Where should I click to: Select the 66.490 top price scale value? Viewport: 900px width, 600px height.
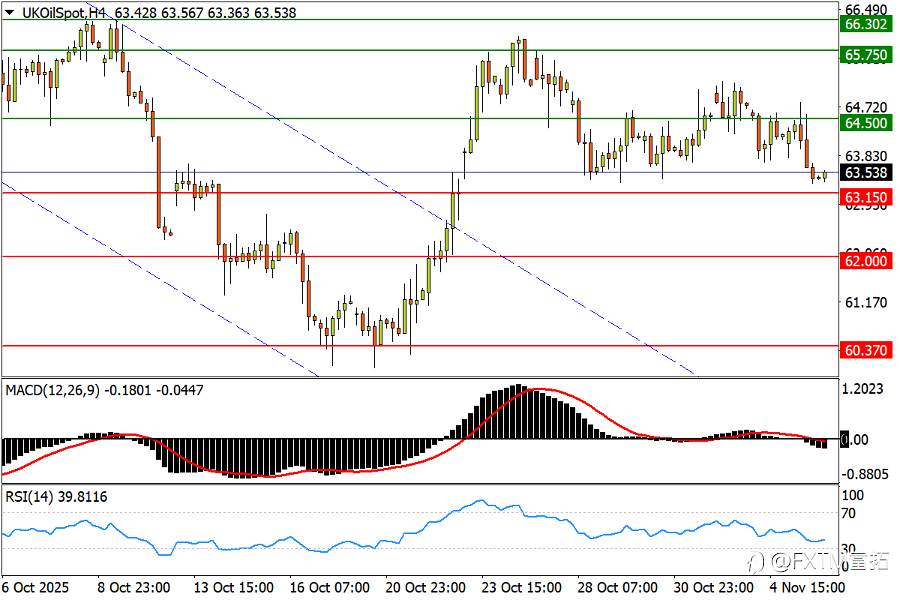(866, 9)
